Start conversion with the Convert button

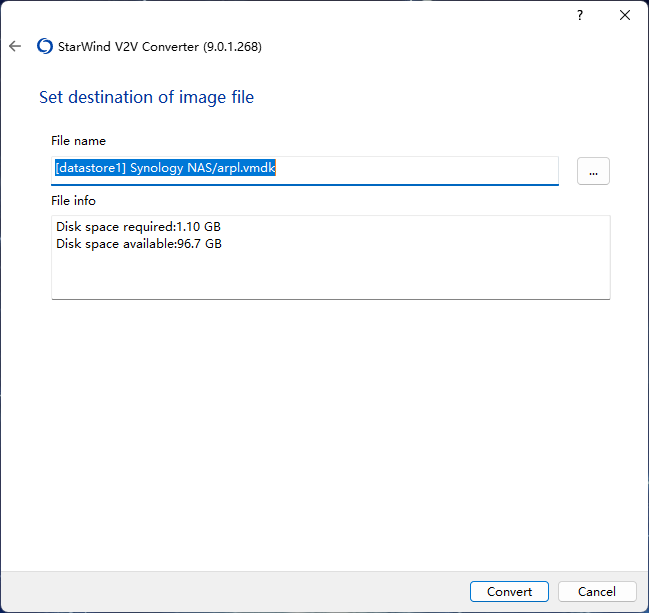509,591
